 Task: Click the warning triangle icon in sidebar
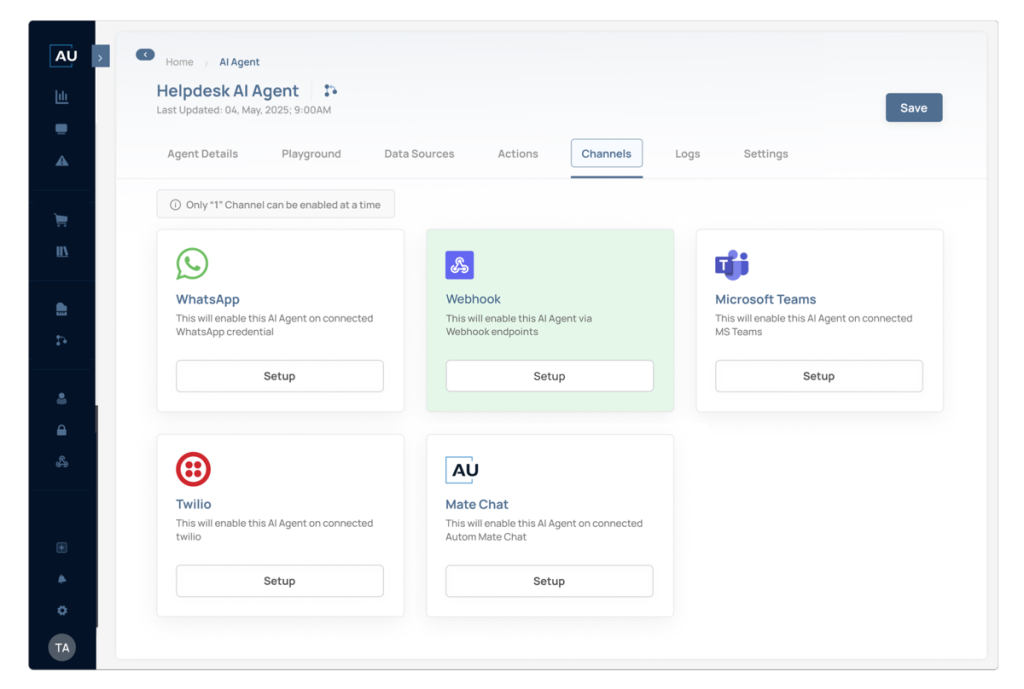(62, 161)
